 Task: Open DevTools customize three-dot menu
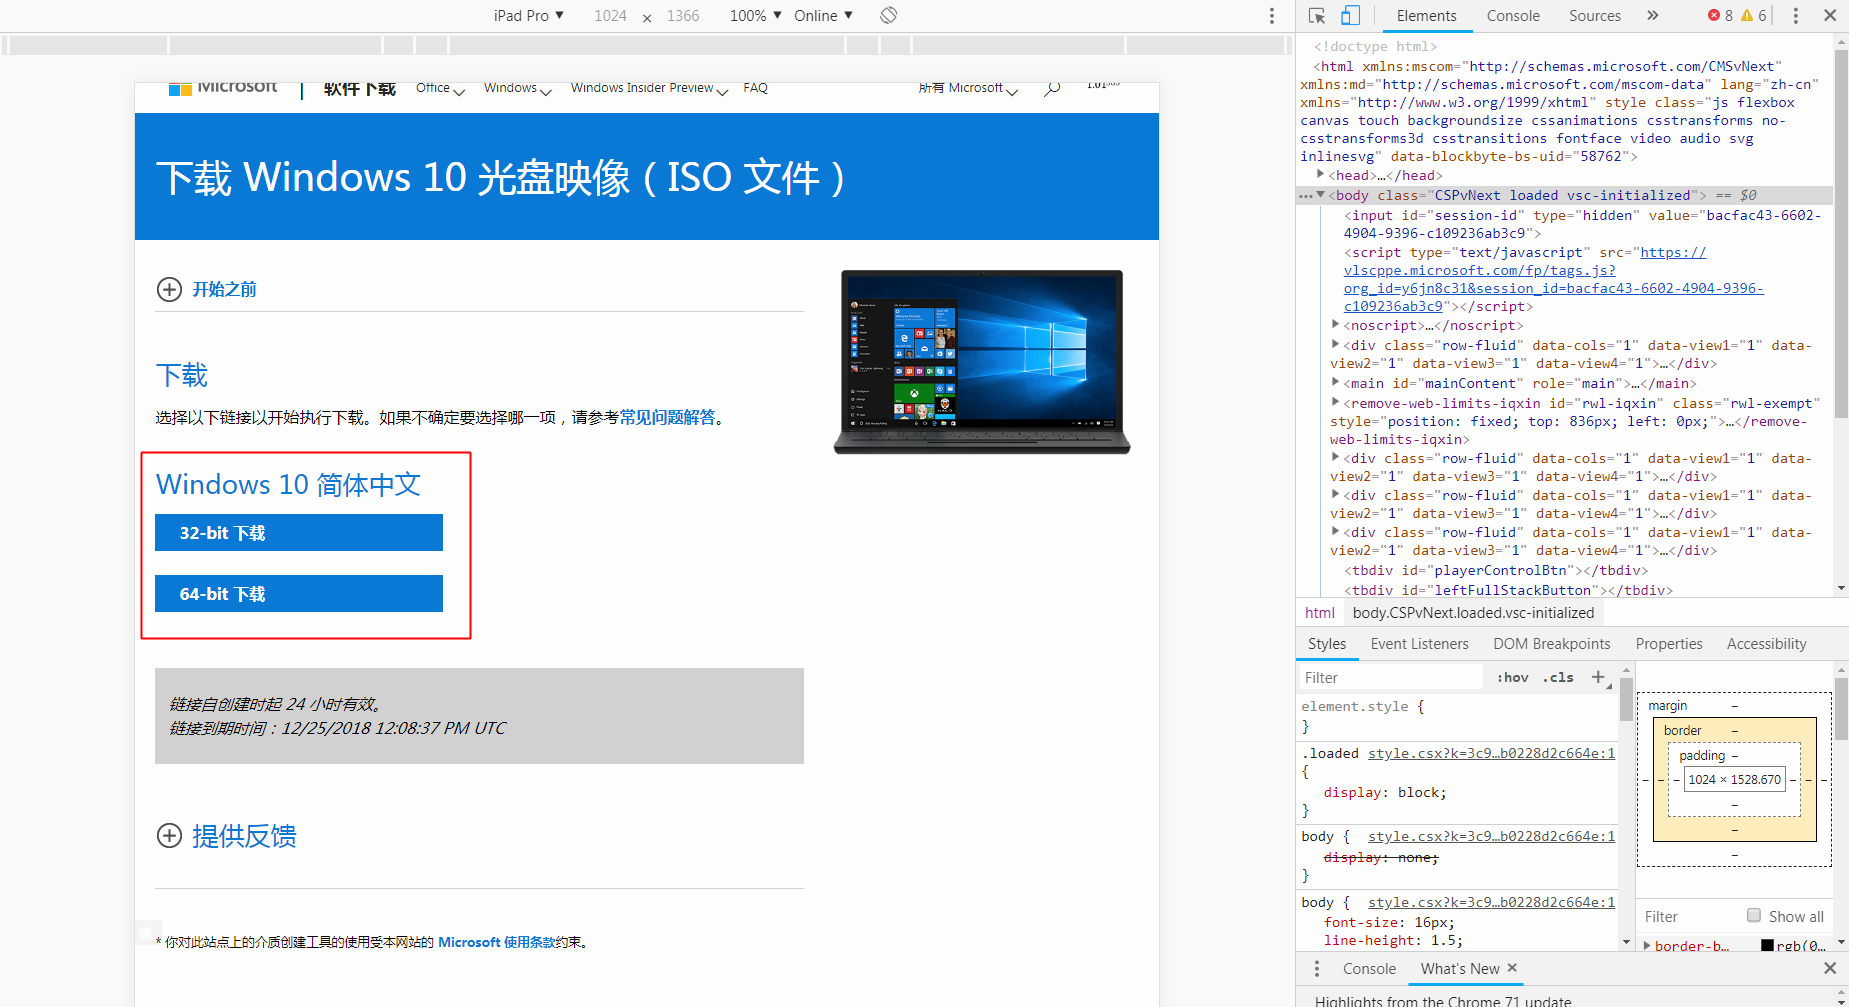tap(1796, 15)
